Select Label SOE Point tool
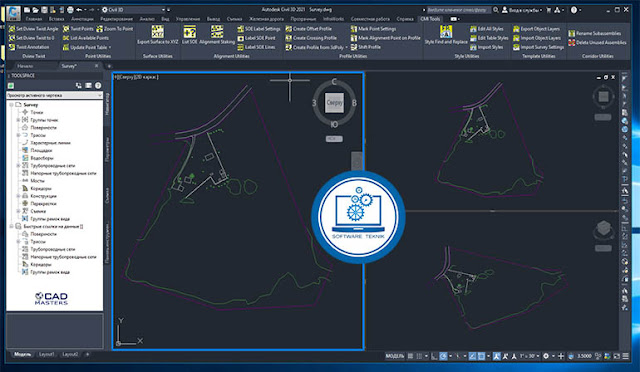Image resolution: width=640 pixels, height=372 pixels. coord(256,38)
